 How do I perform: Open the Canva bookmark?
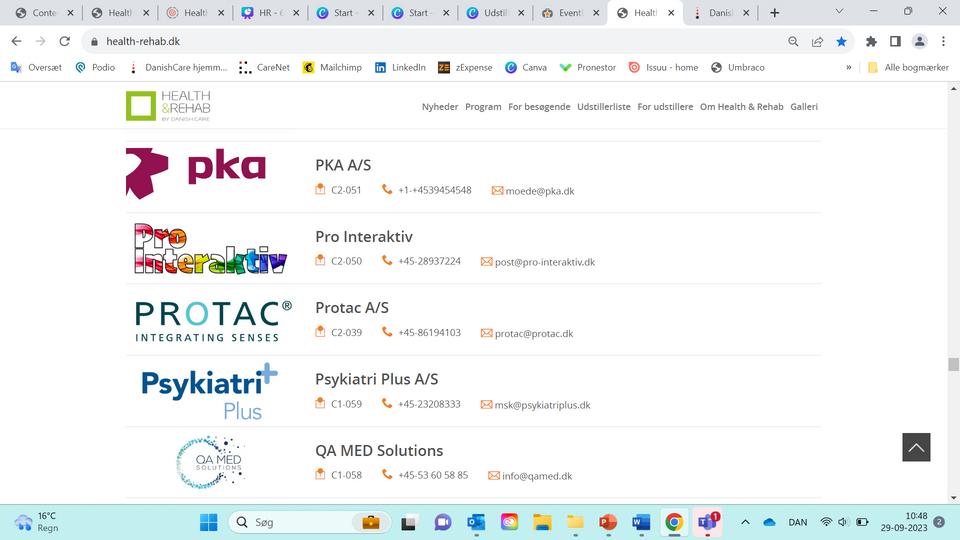coord(526,67)
